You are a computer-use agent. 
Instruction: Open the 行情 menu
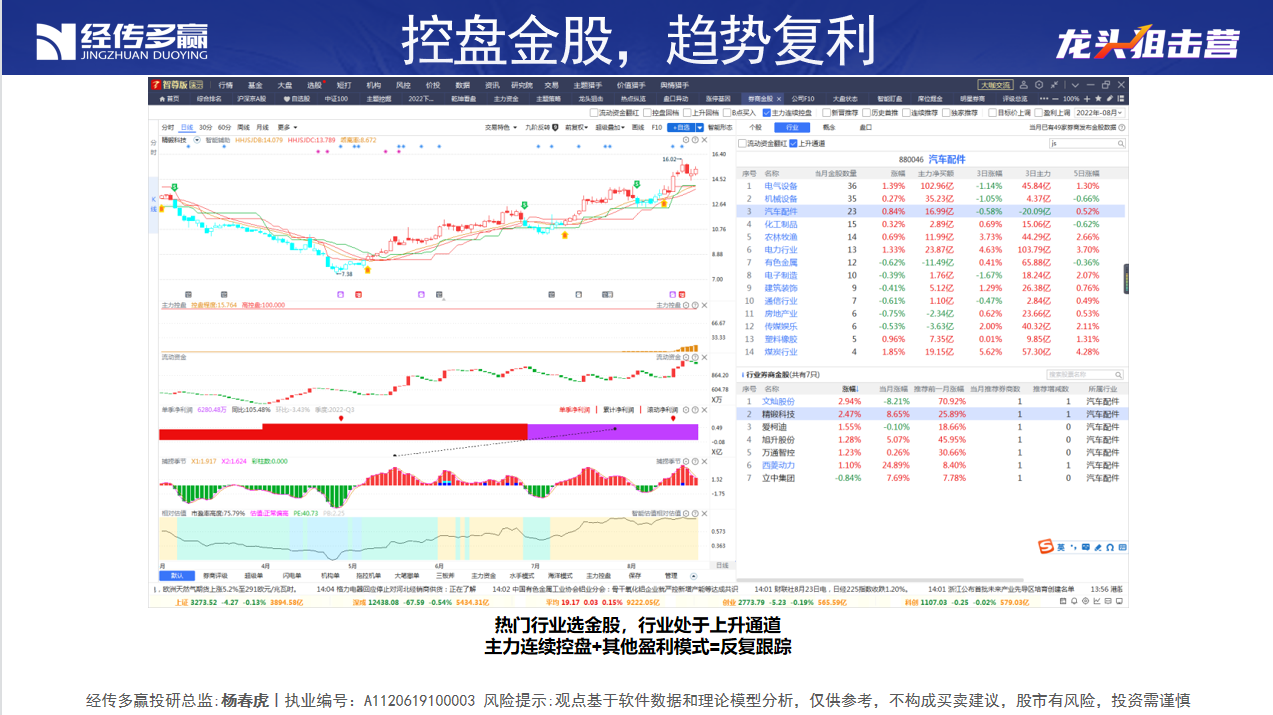[226, 85]
